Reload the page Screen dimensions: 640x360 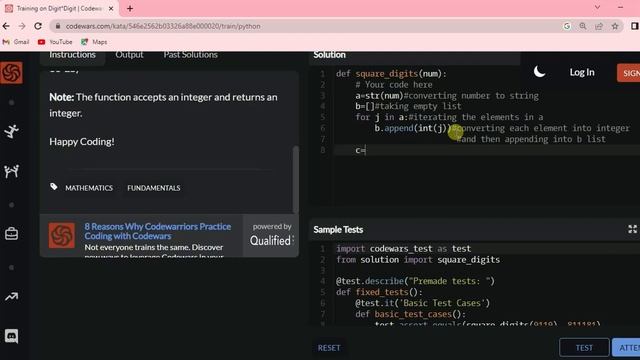click(x=38, y=26)
